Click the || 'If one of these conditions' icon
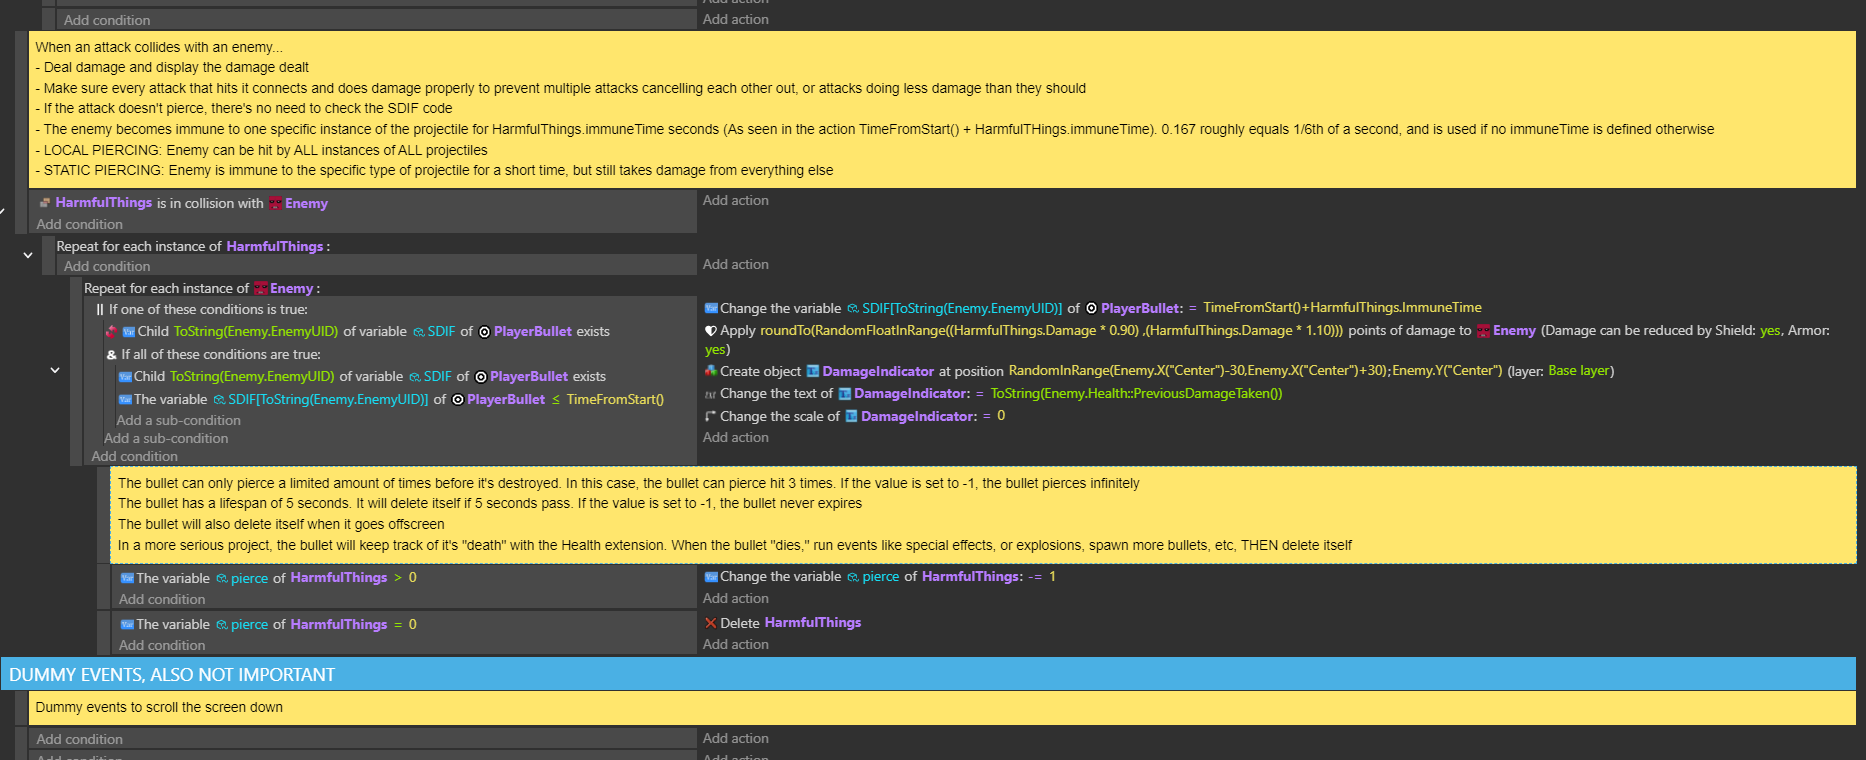1866x760 pixels. click(x=100, y=310)
